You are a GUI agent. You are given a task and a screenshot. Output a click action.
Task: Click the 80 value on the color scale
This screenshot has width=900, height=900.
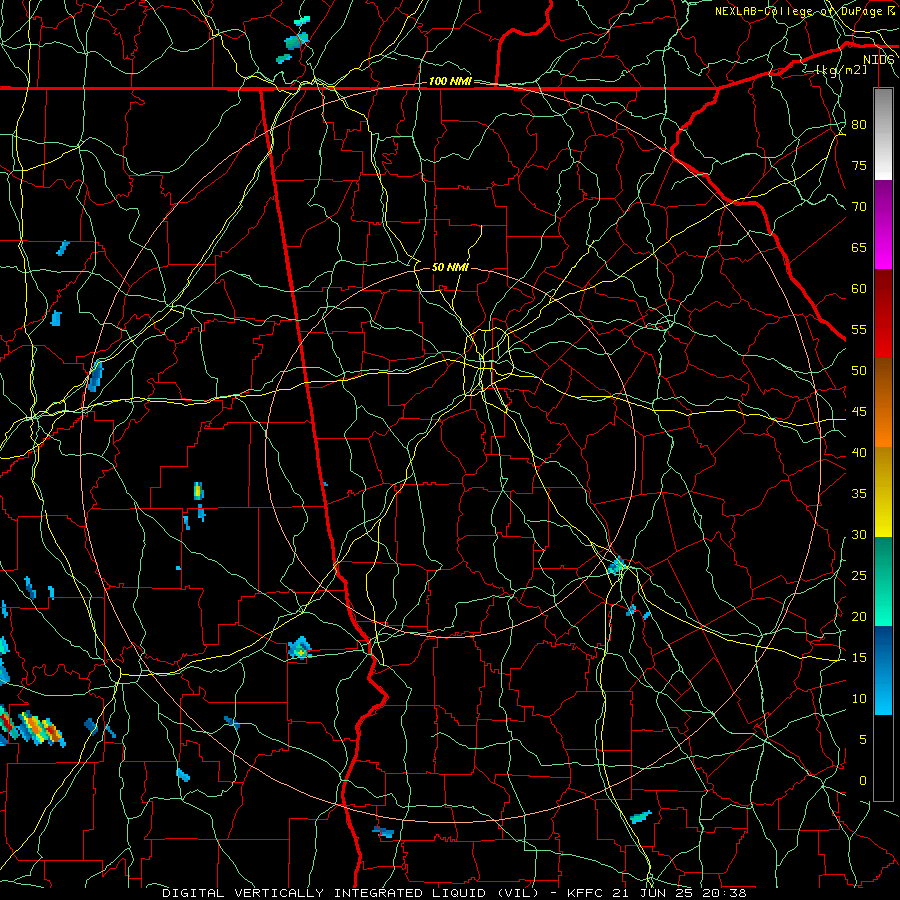[859, 125]
